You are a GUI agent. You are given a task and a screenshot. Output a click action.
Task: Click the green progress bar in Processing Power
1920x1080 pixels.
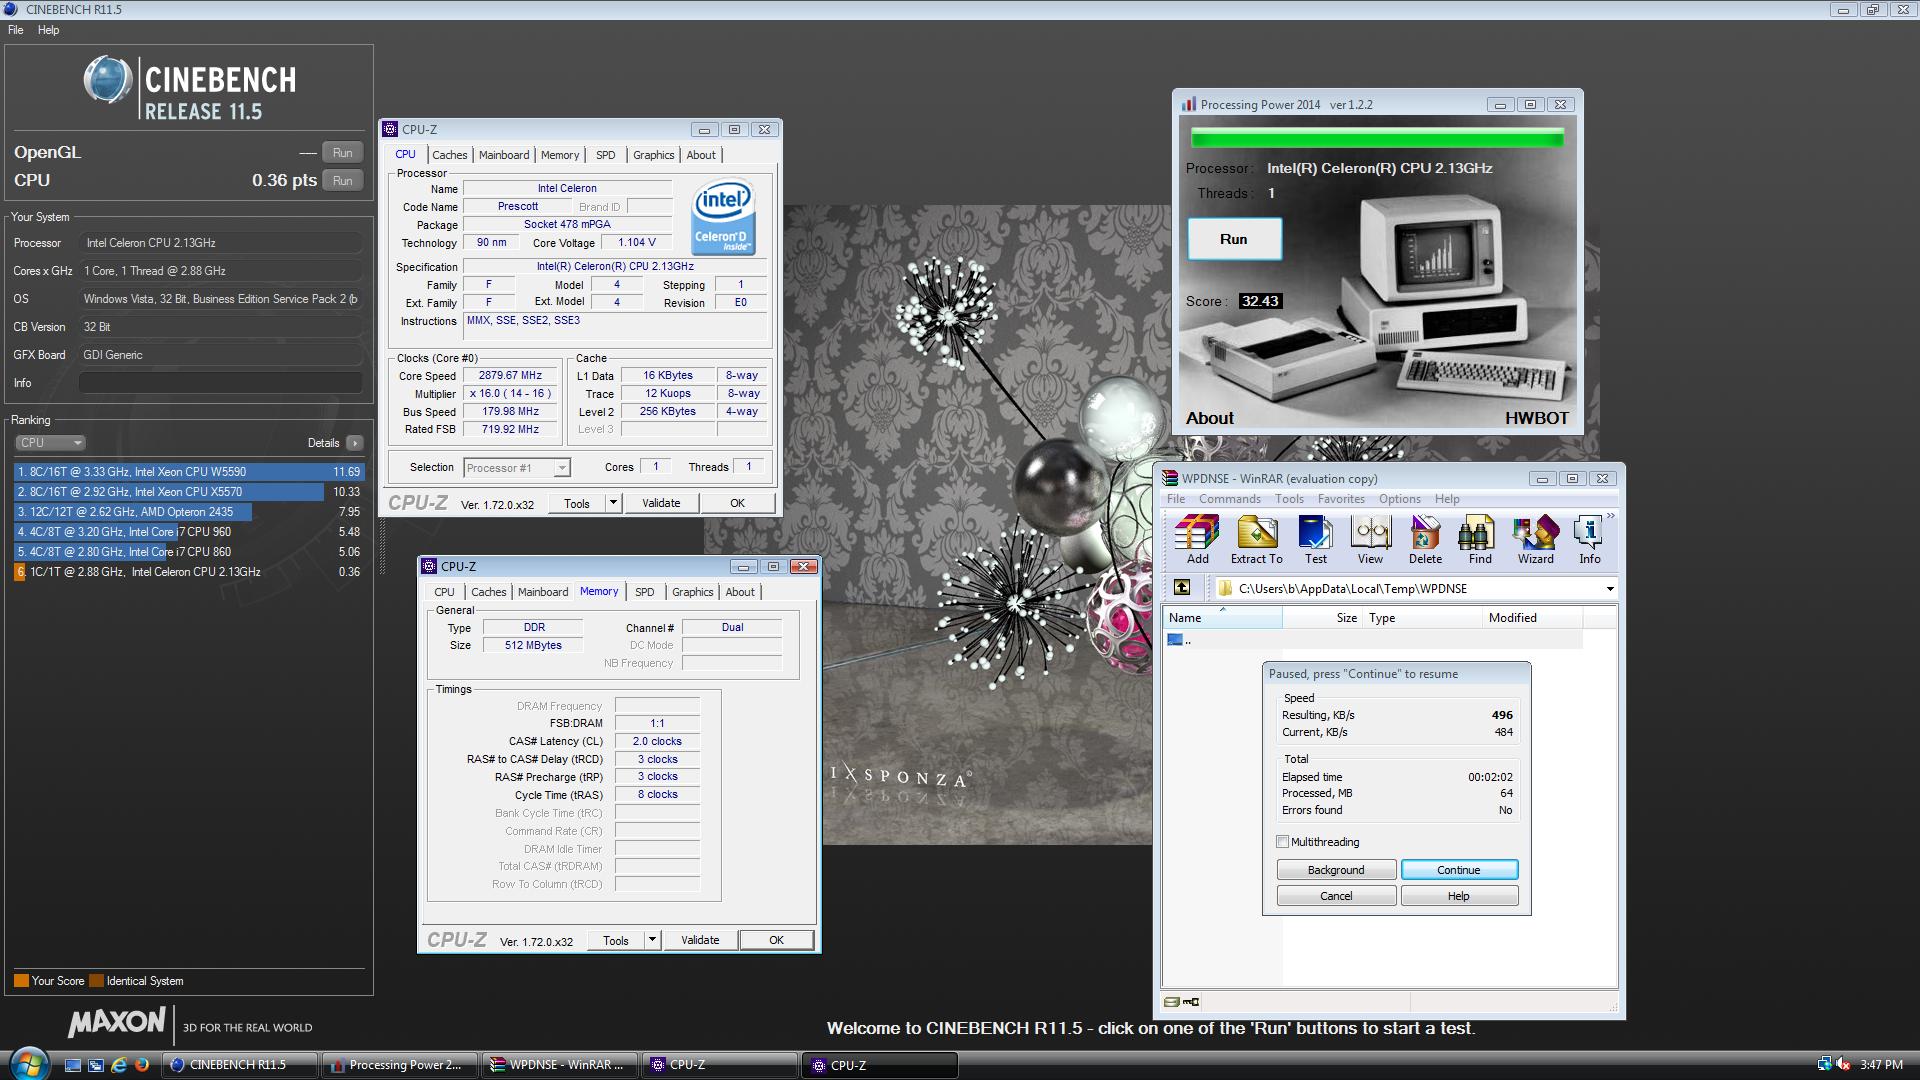pyautogui.click(x=1377, y=137)
